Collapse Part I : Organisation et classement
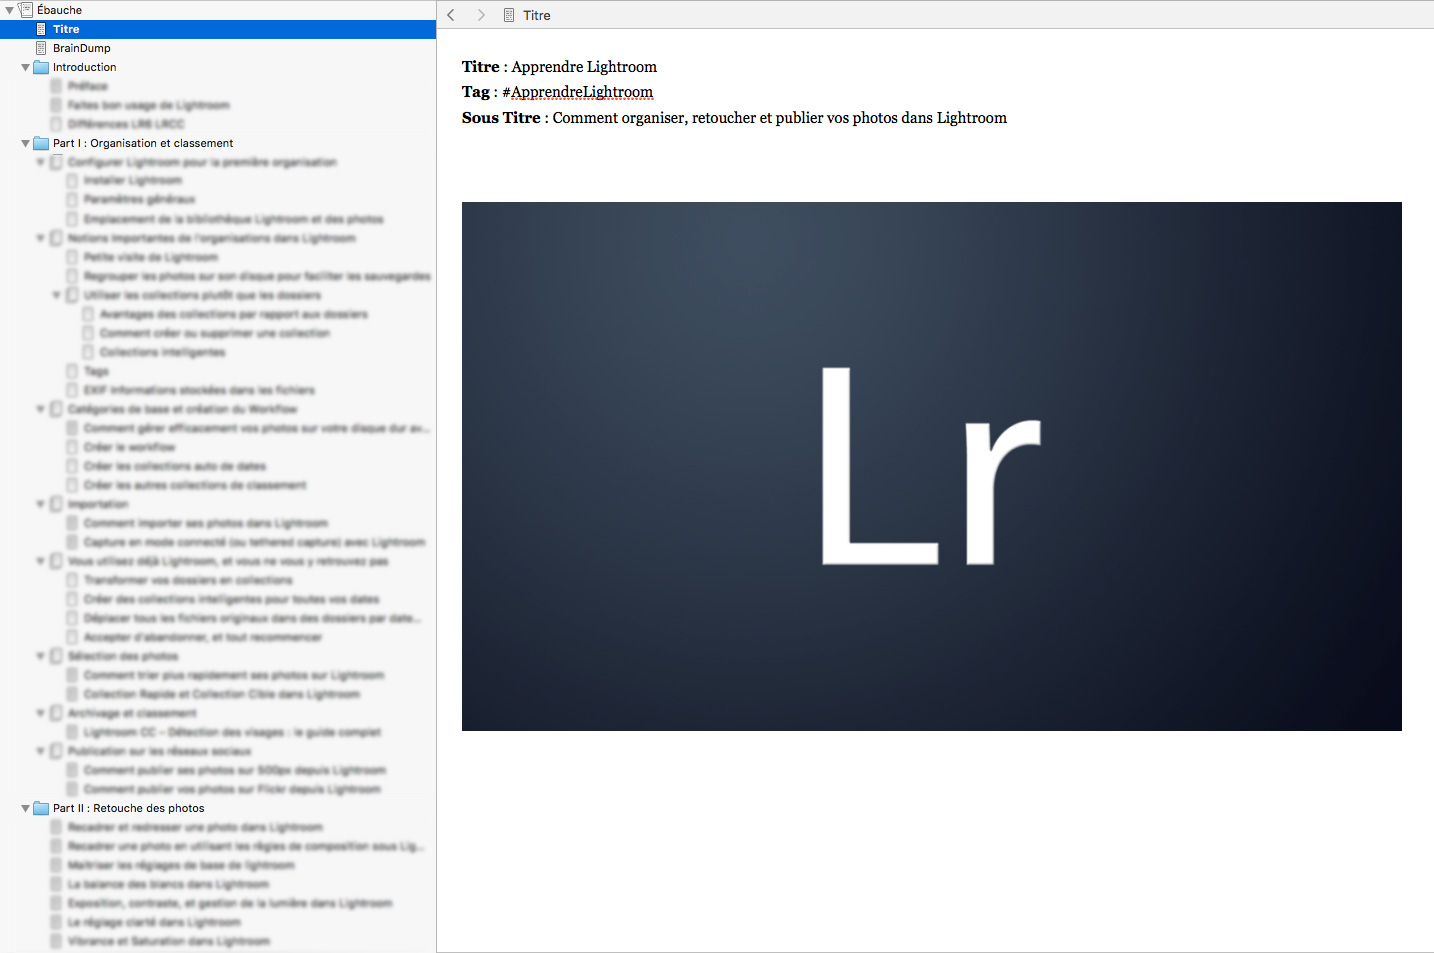1434x953 pixels. 24,142
